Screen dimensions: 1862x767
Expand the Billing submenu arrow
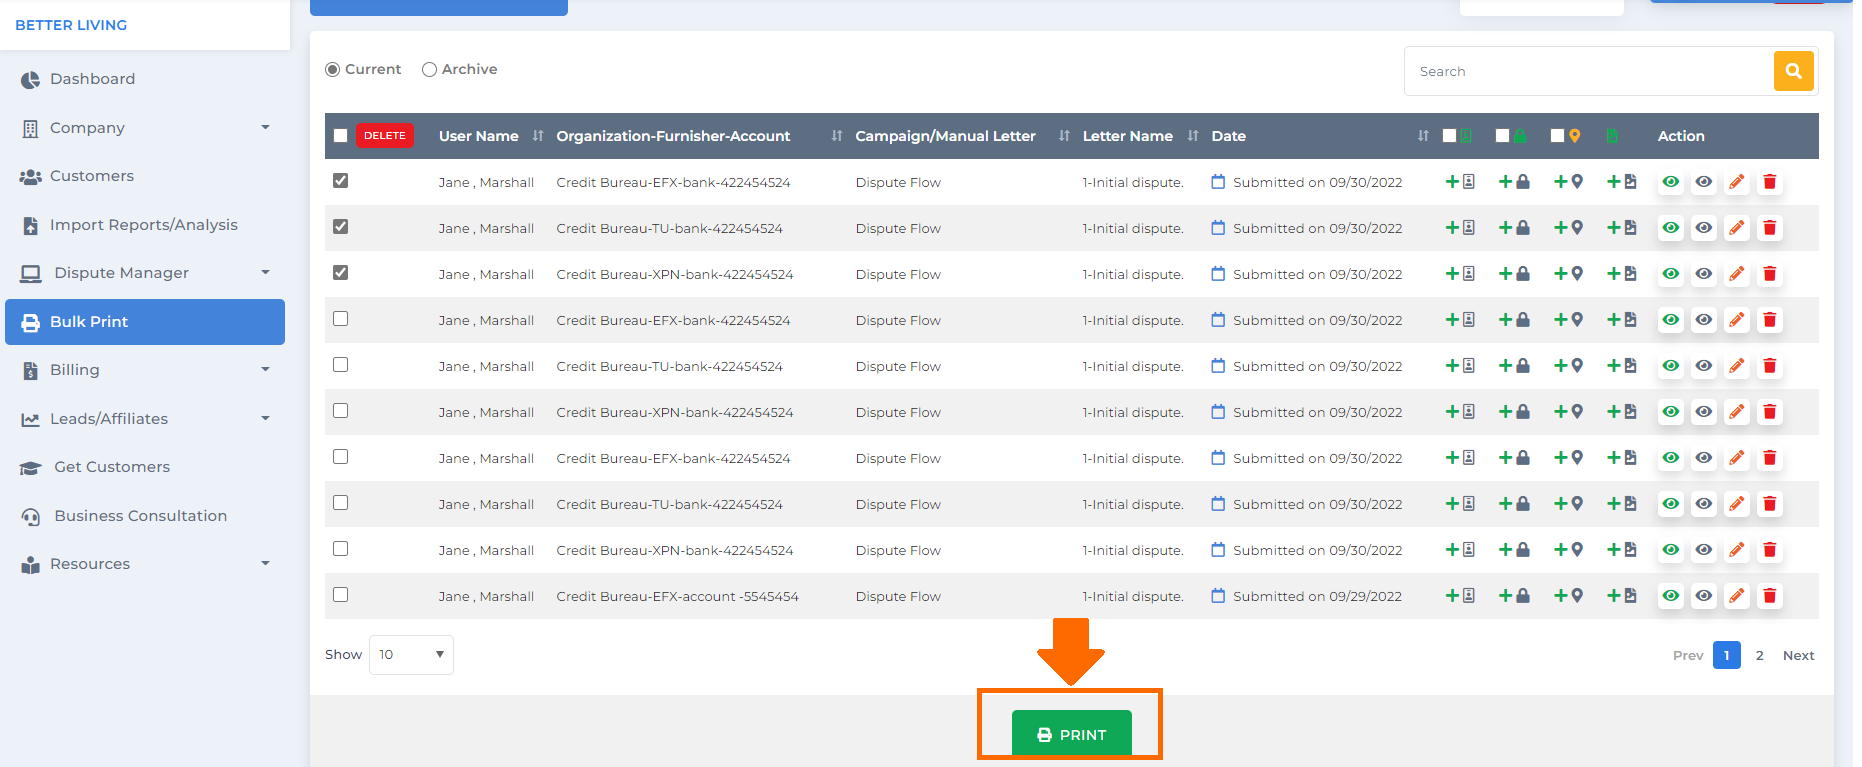(x=265, y=369)
